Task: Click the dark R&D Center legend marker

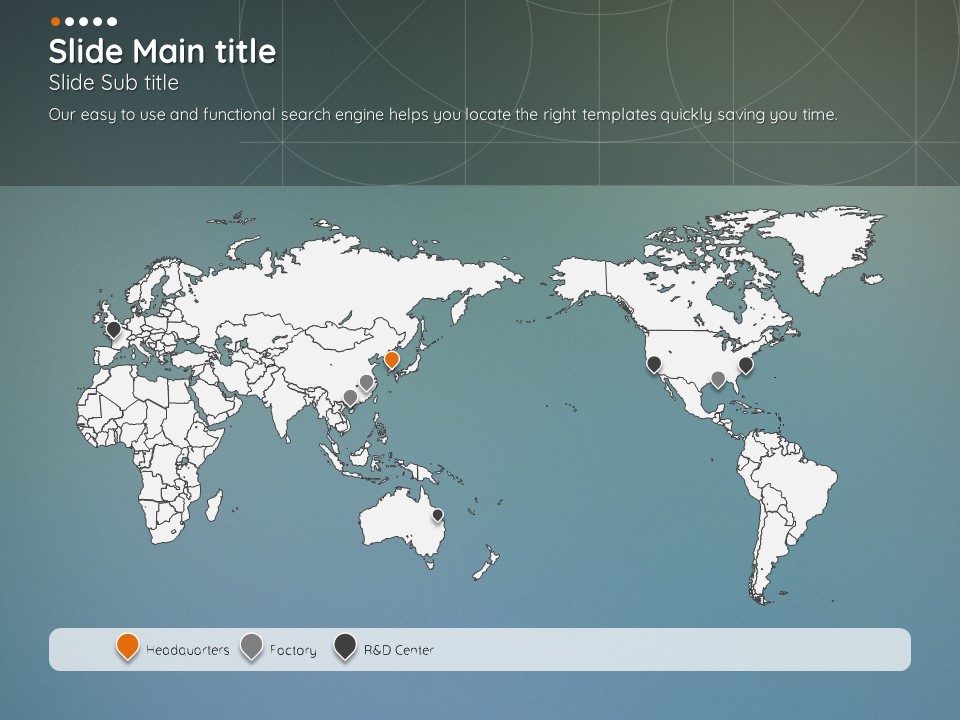Action: 345,646
